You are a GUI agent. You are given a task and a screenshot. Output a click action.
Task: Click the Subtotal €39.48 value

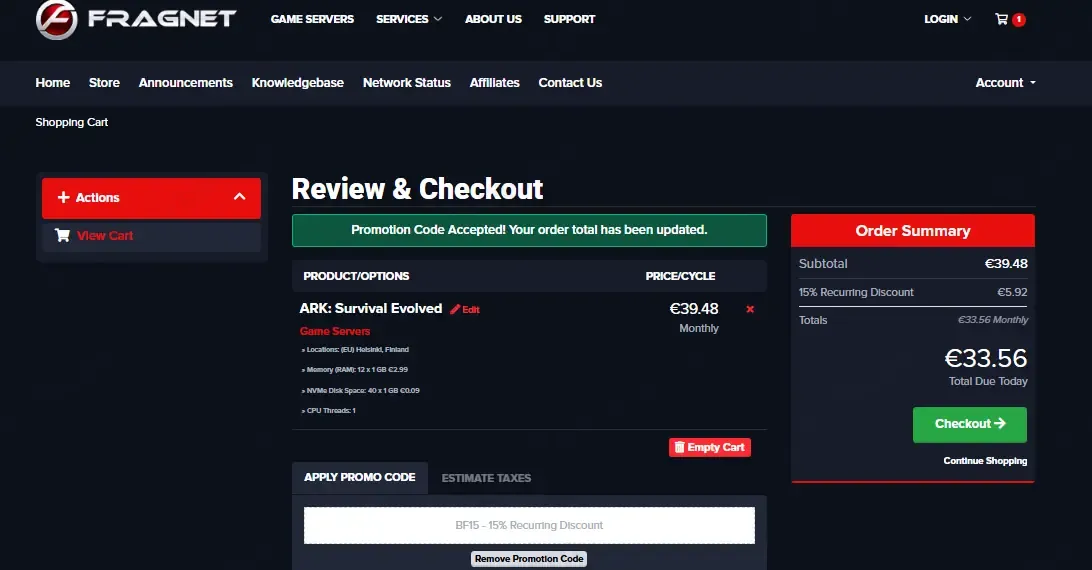pos(1006,263)
